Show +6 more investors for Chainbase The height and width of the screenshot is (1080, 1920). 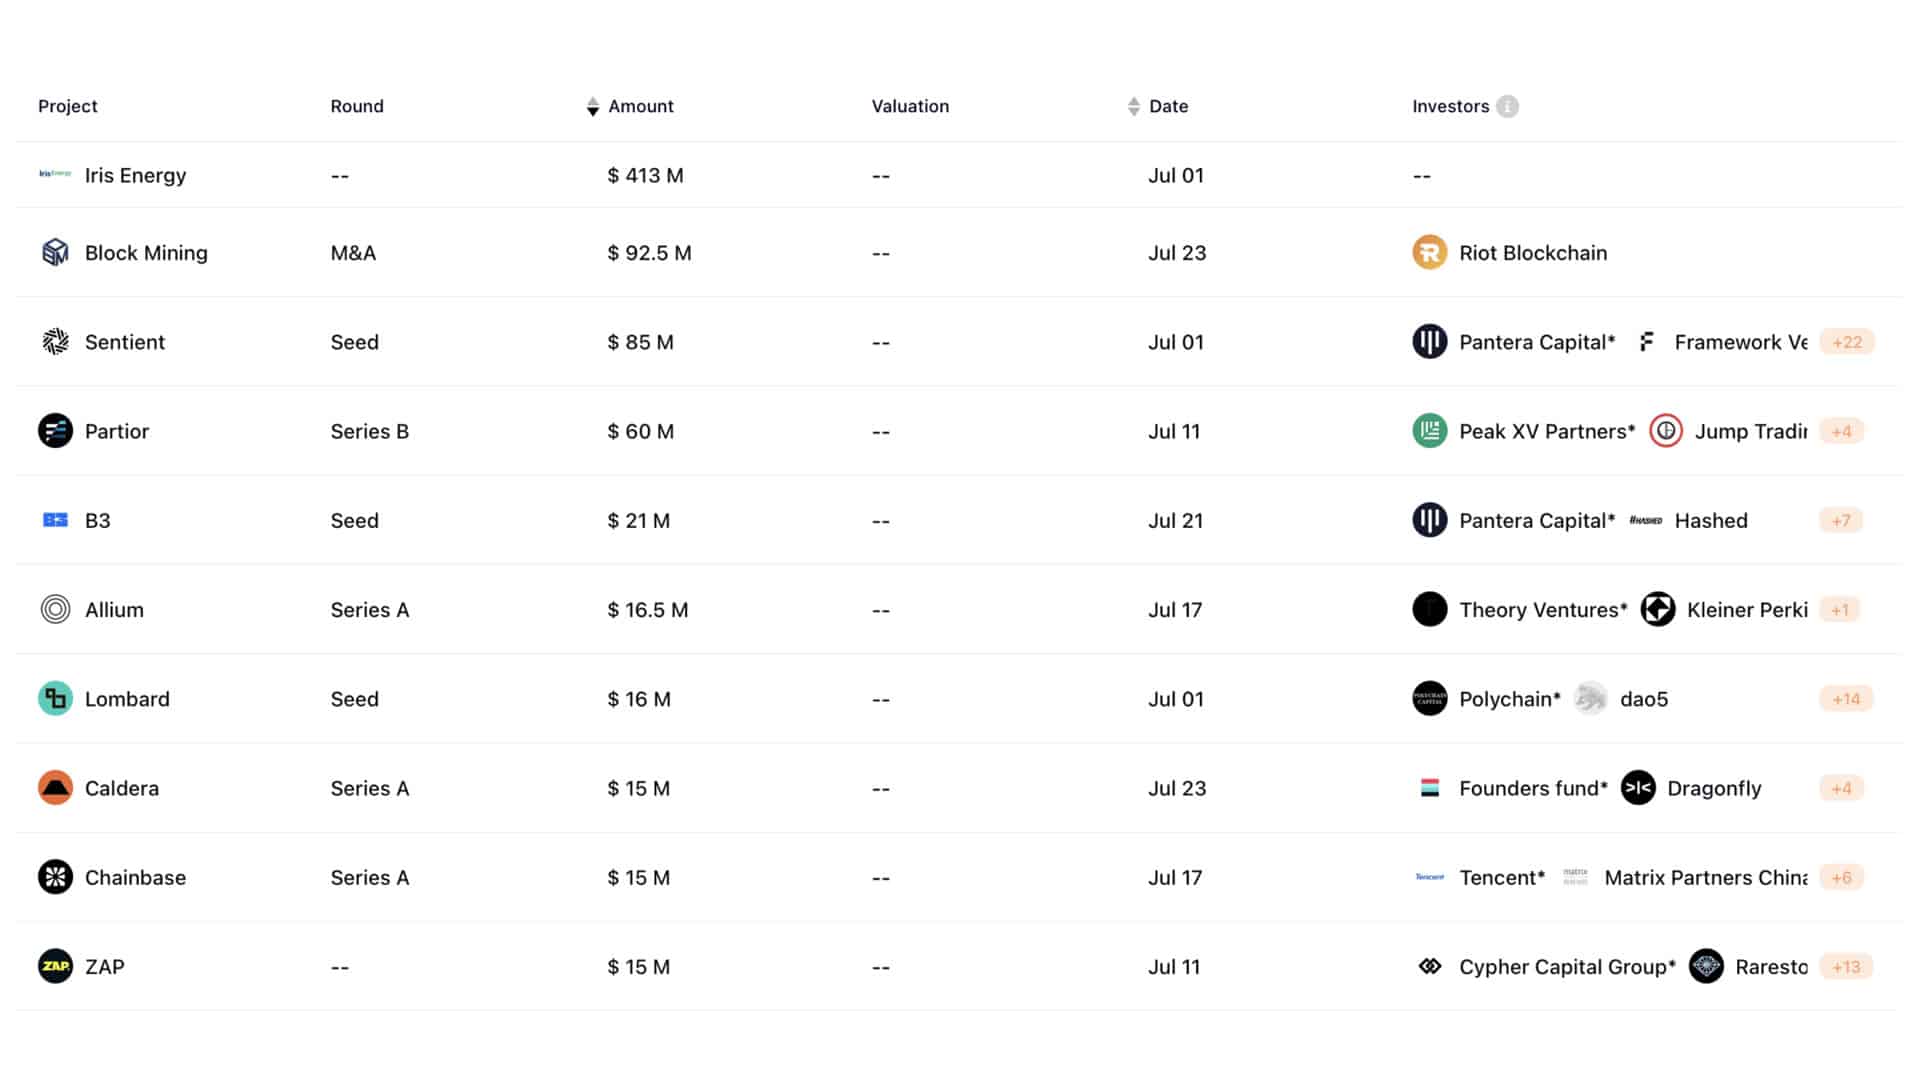[x=1841, y=877]
